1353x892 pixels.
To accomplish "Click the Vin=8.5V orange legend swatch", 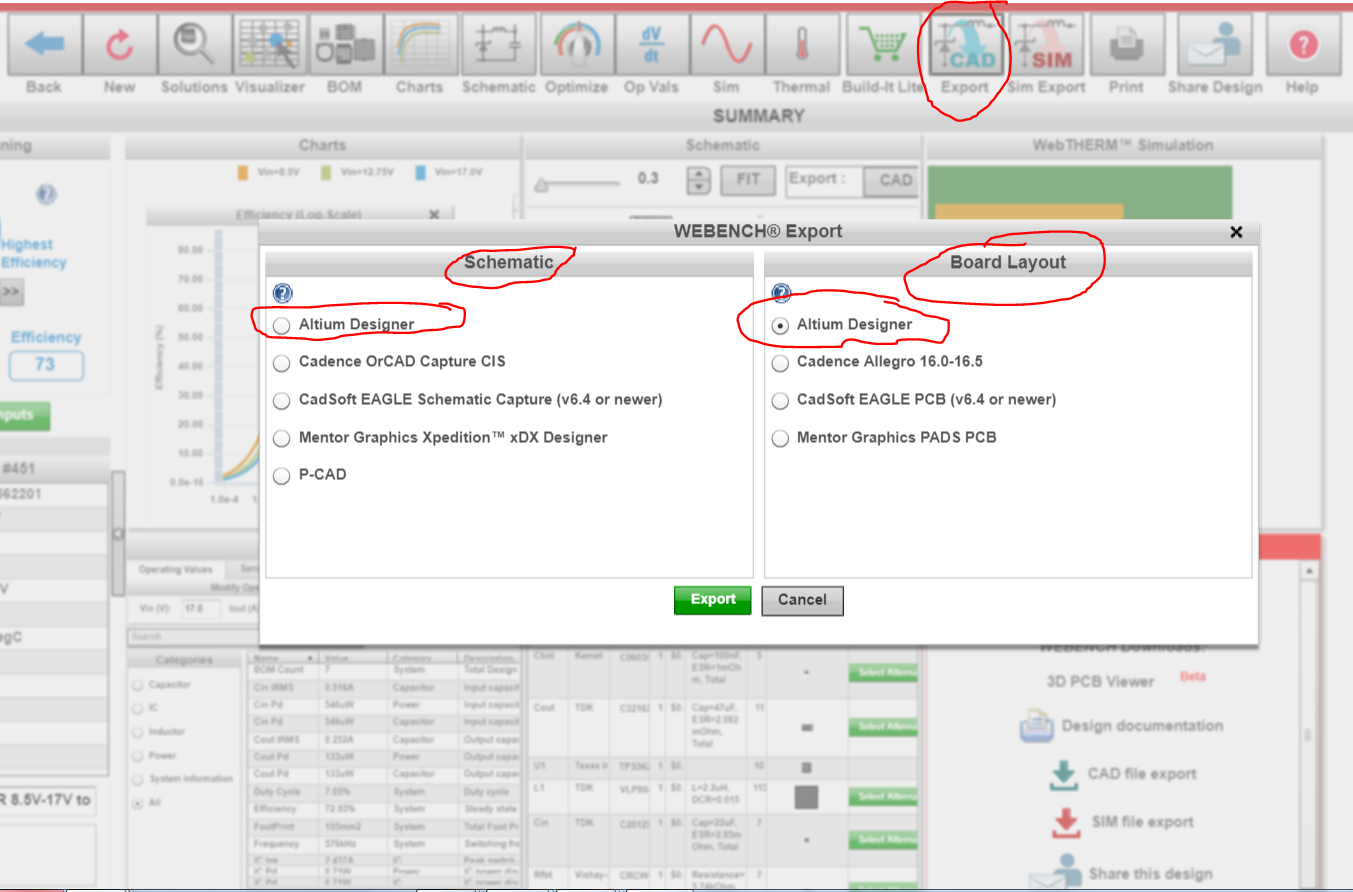I will [242, 172].
